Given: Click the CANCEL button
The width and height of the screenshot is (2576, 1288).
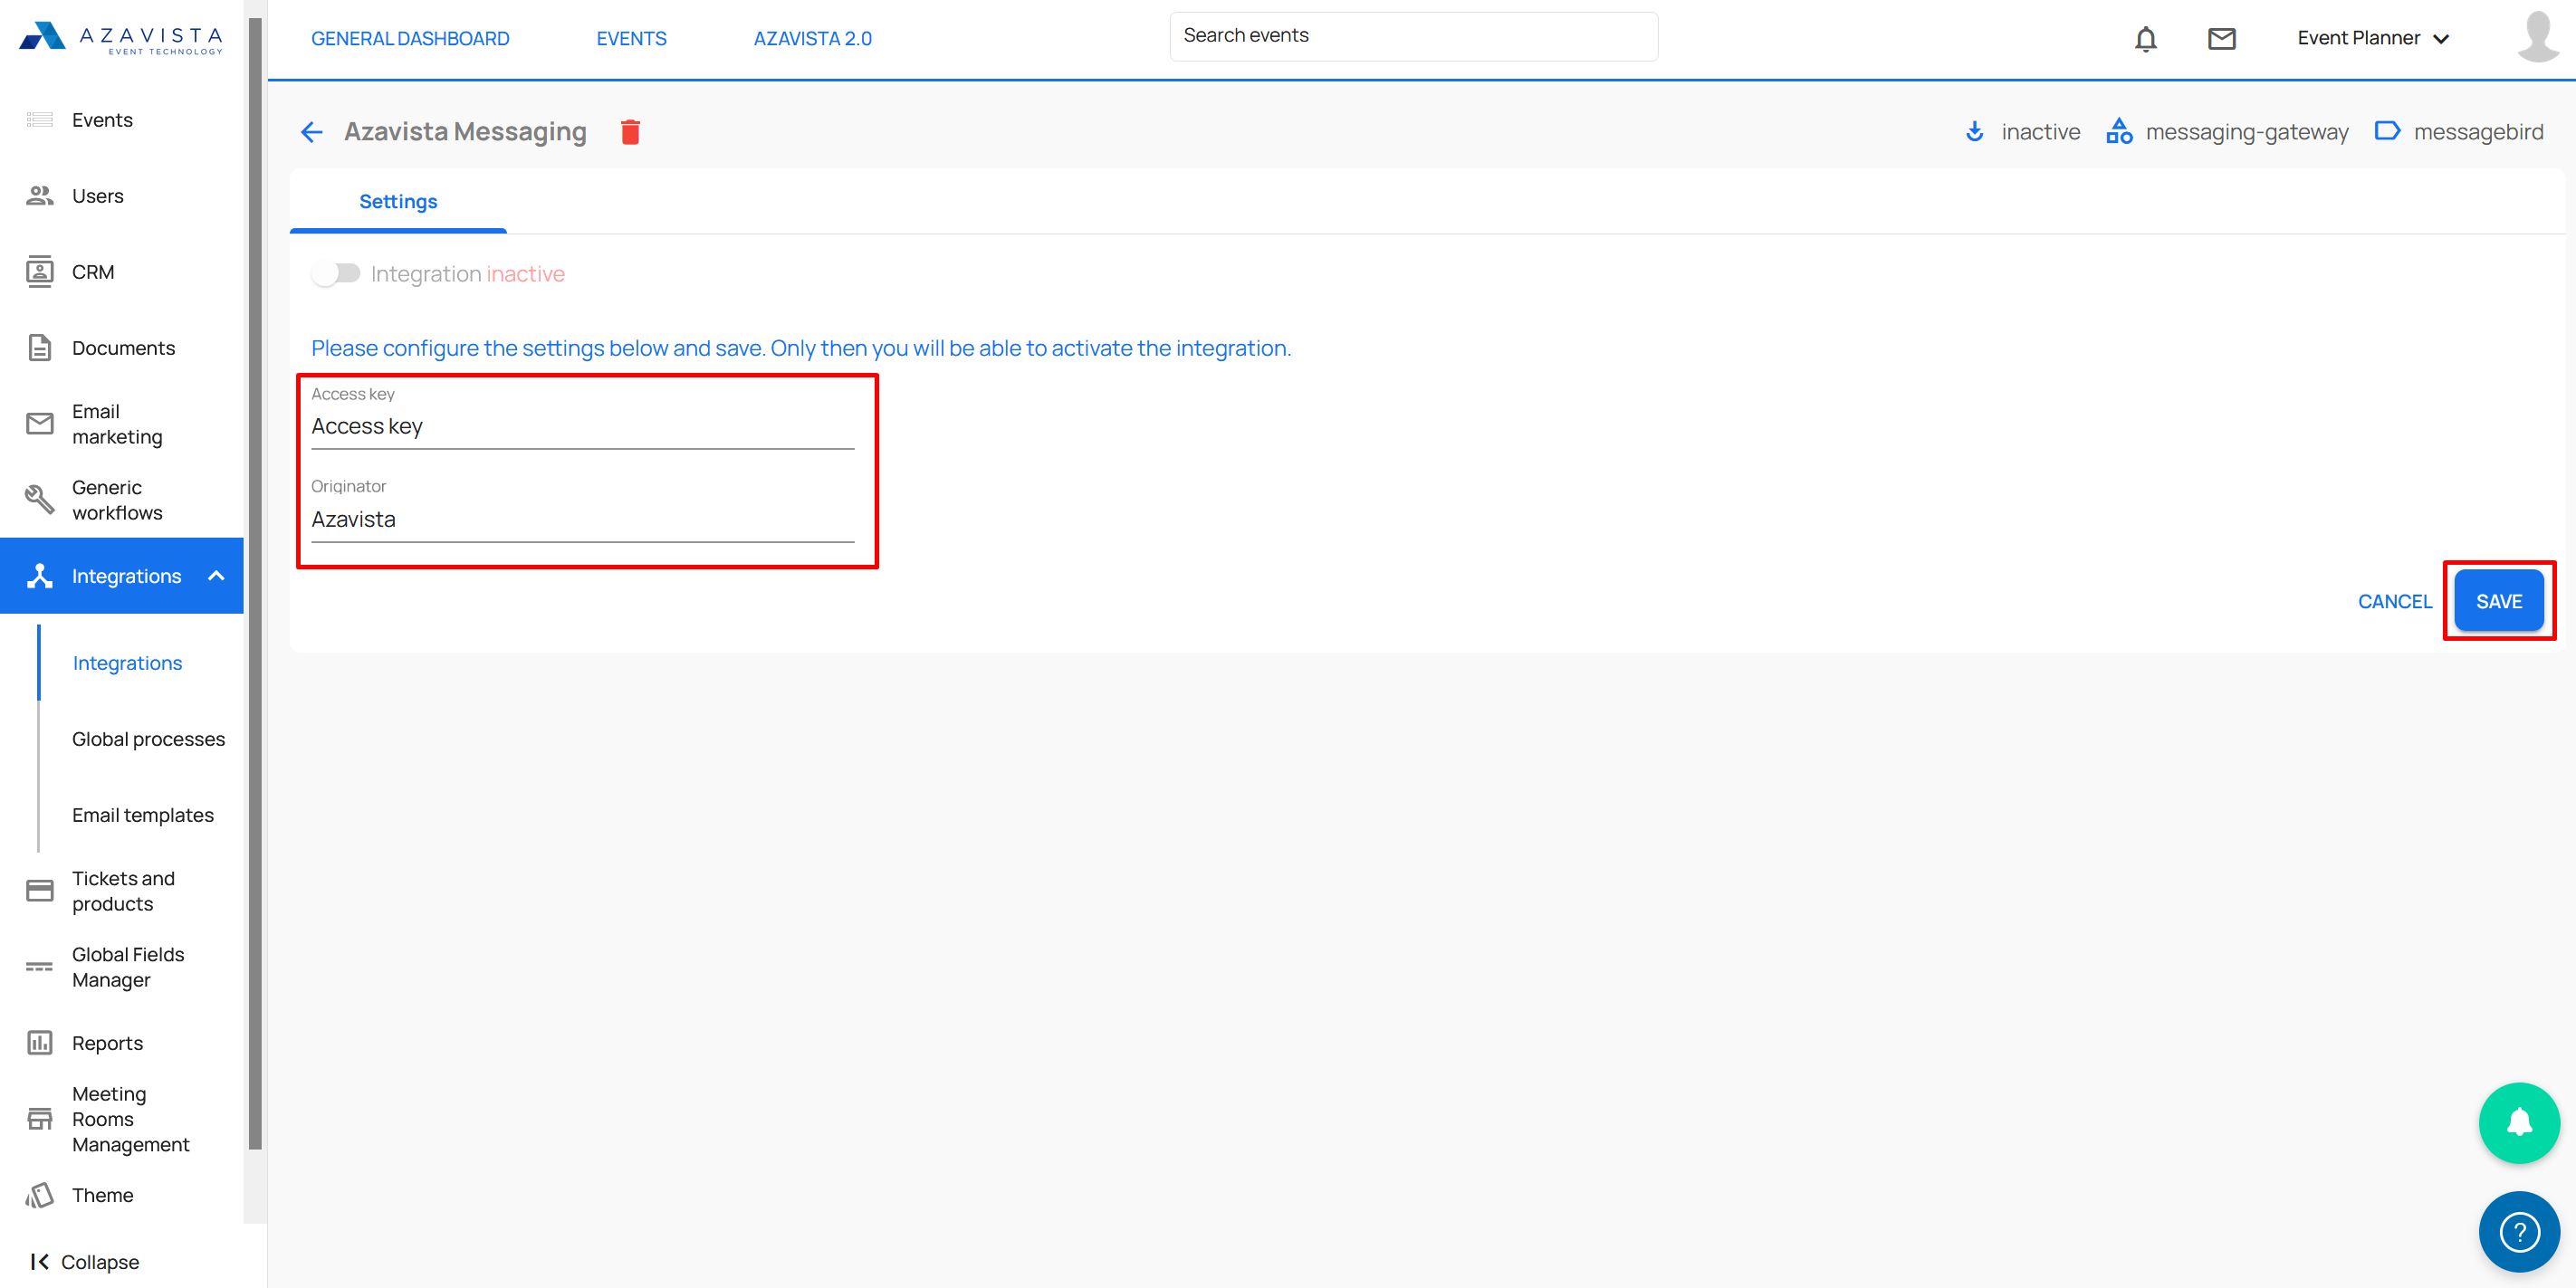Looking at the screenshot, I should 2395,601.
